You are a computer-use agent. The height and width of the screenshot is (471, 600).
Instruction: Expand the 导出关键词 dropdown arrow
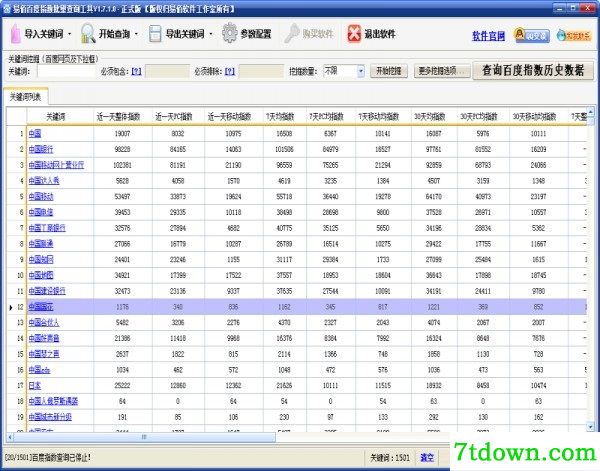coord(211,34)
